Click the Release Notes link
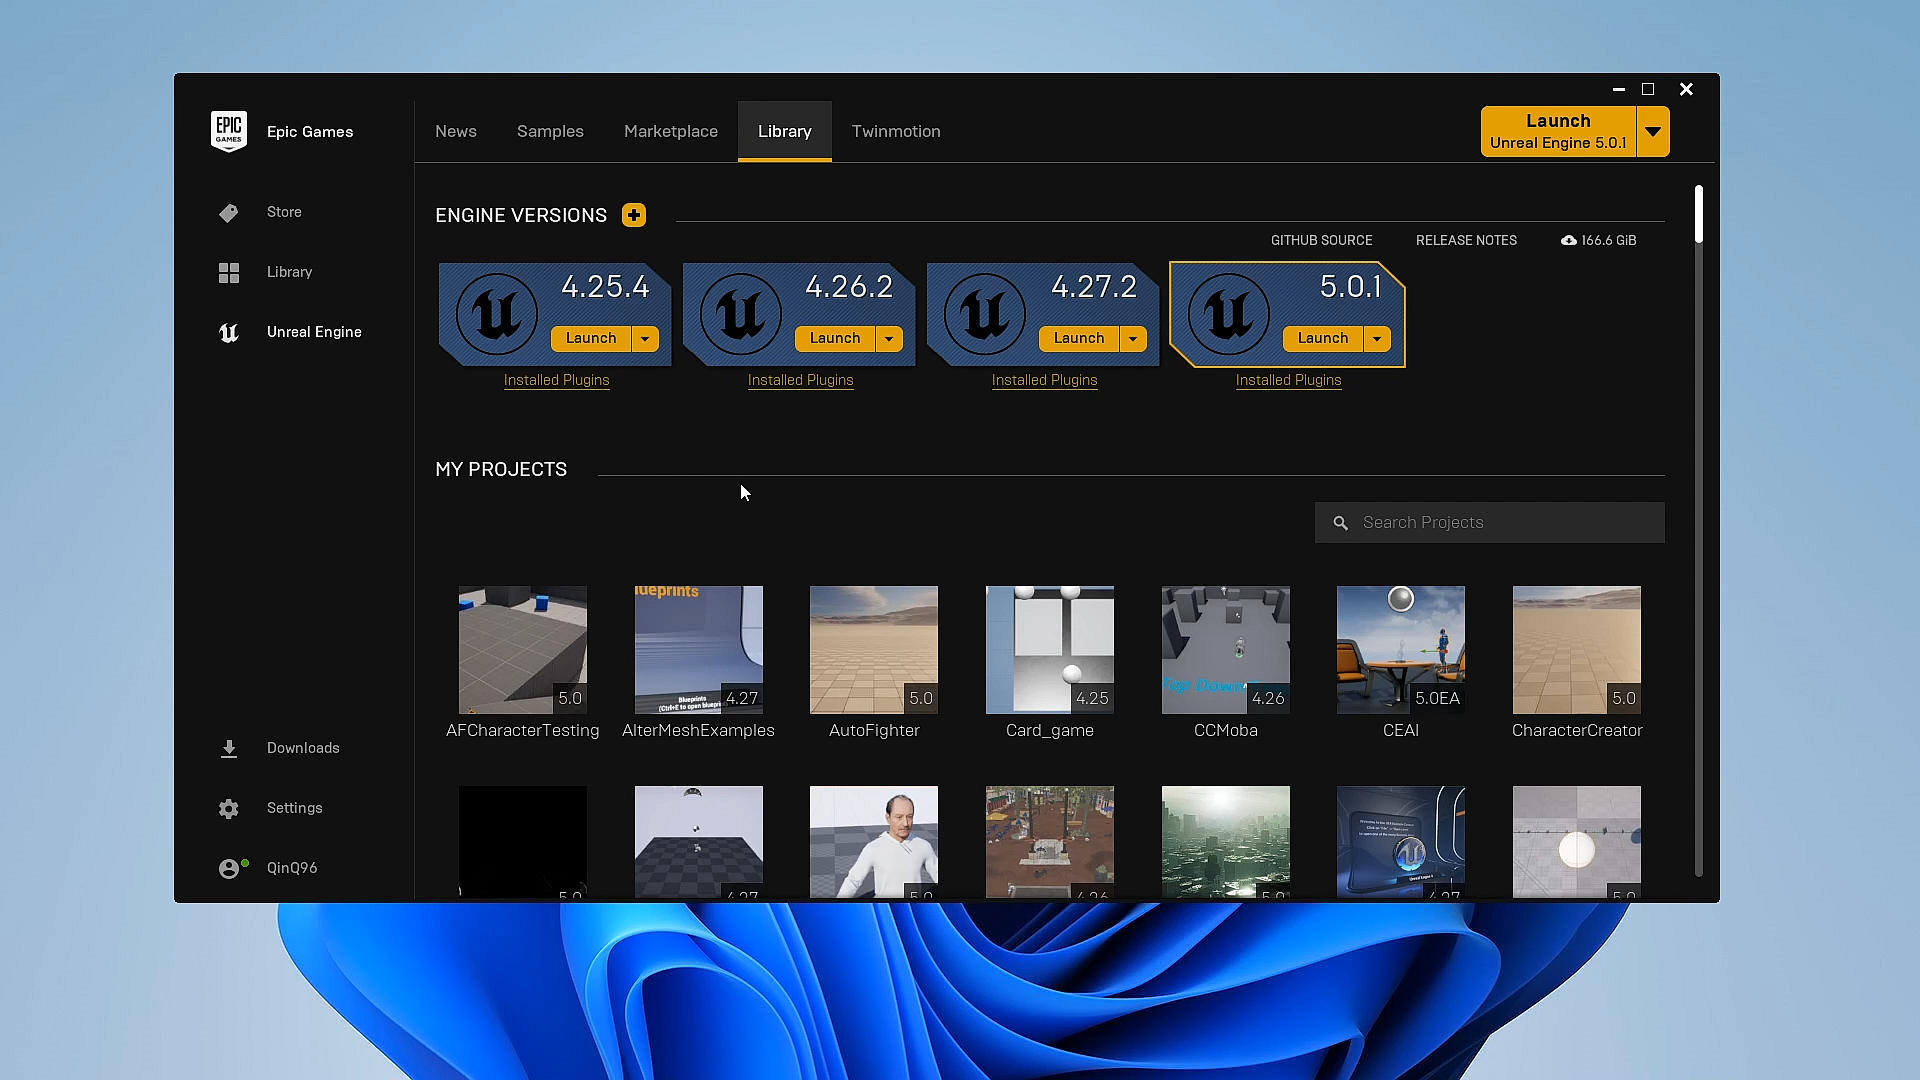 (1466, 240)
